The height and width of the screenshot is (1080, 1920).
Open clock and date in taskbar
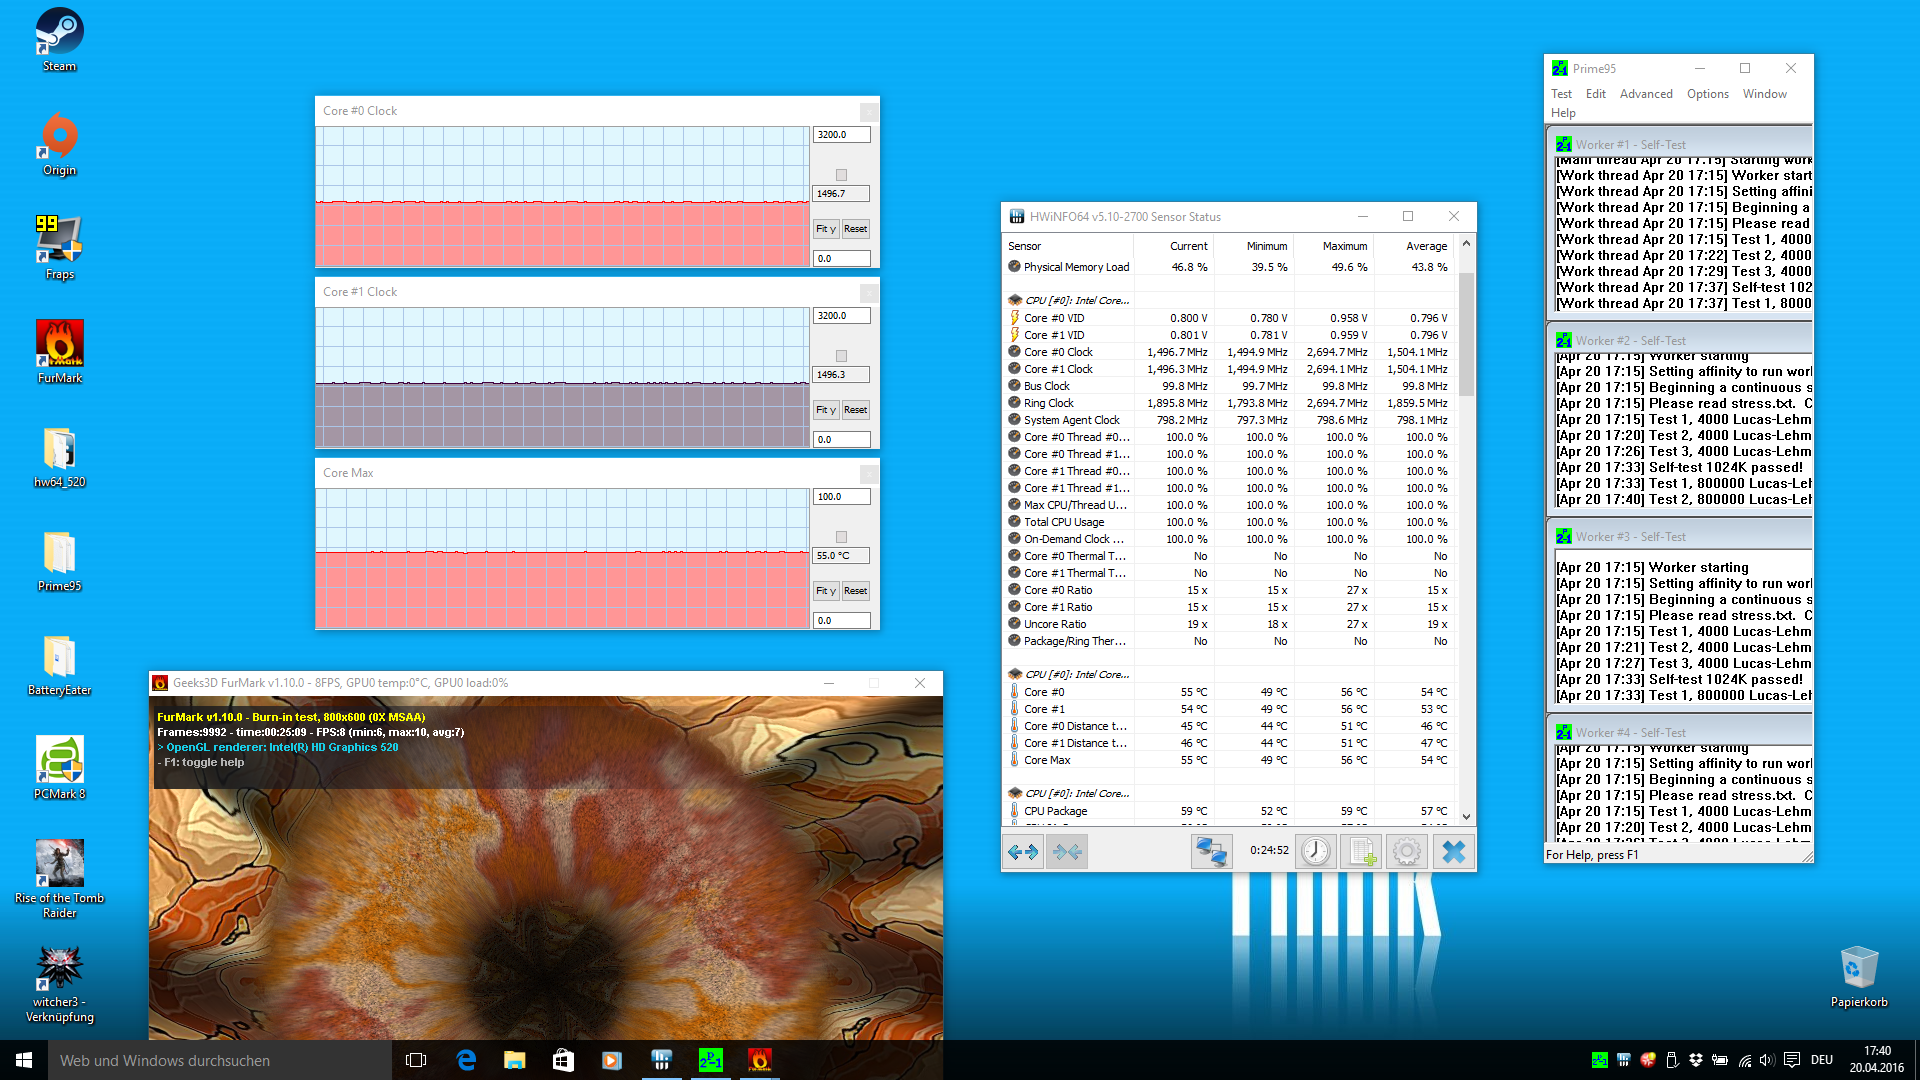[1877, 1060]
